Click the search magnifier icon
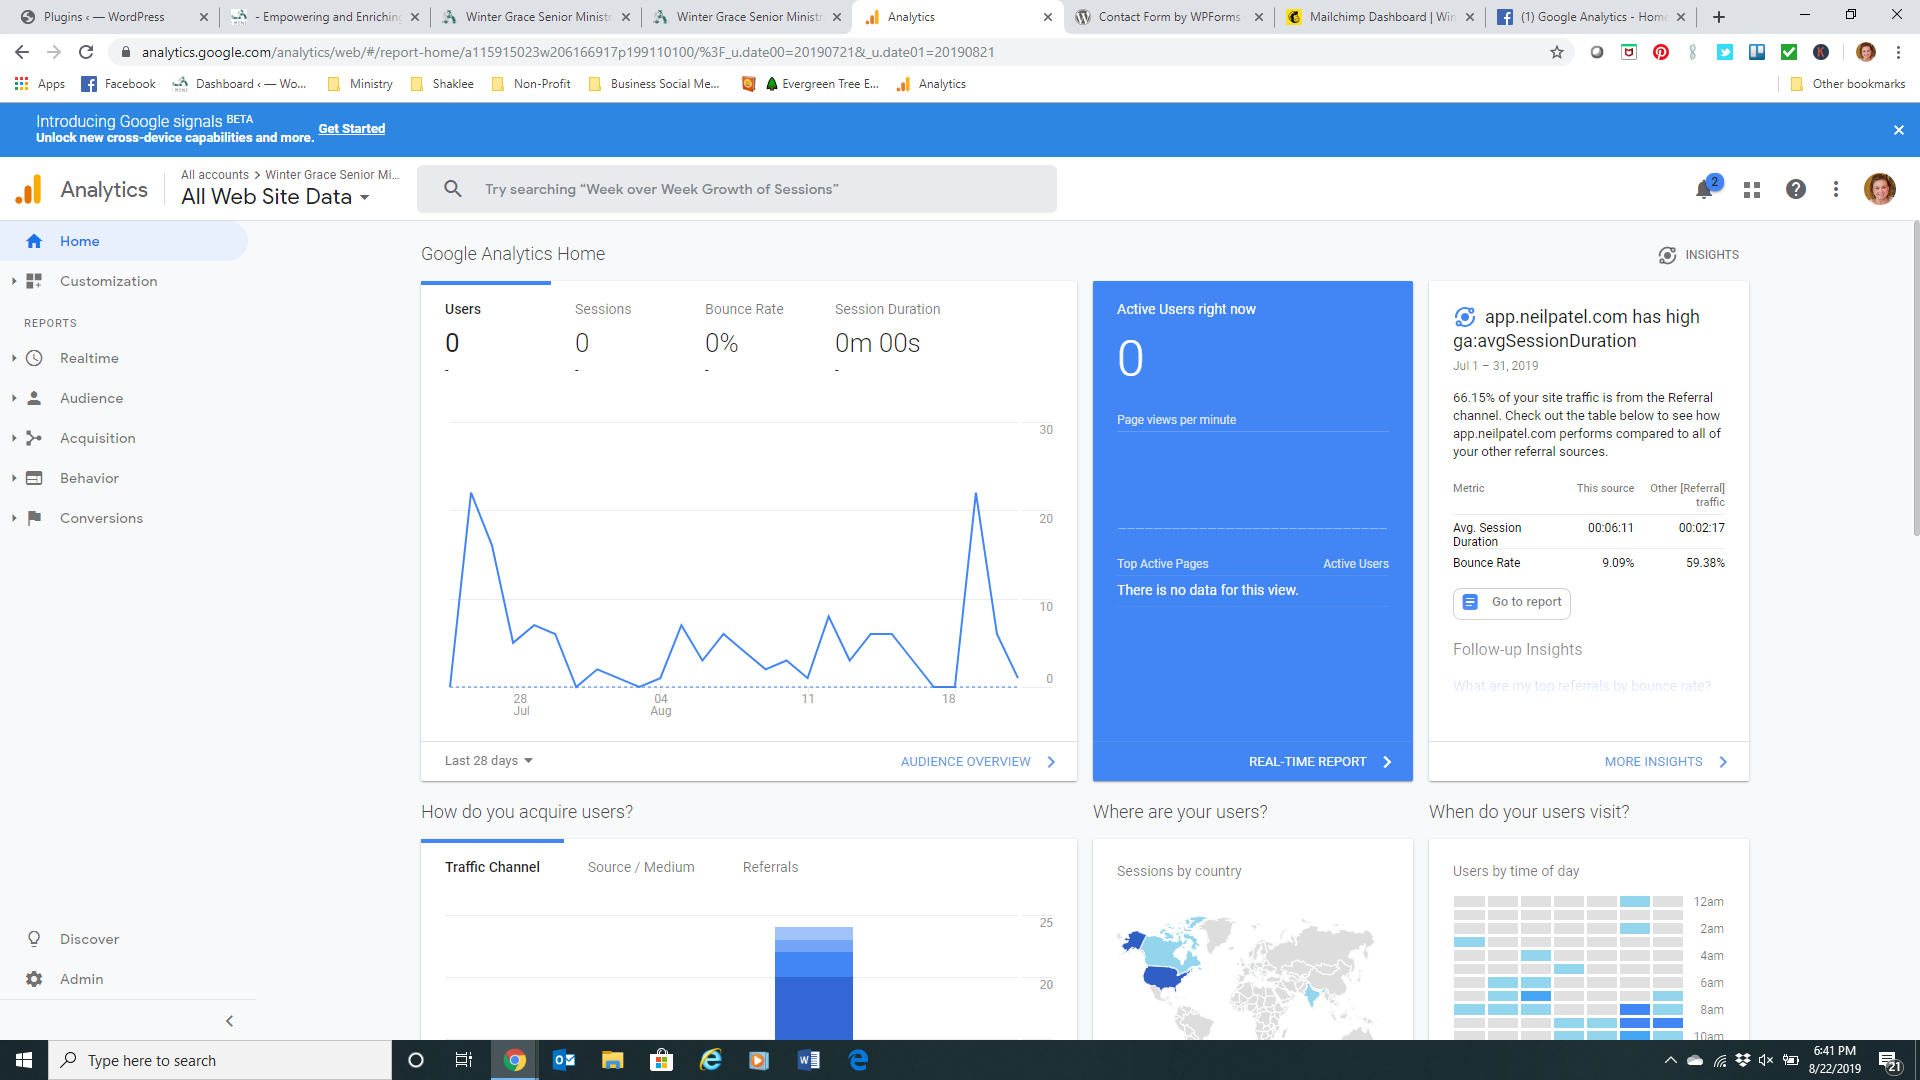This screenshot has height=1080, width=1920. tap(453, 189)
